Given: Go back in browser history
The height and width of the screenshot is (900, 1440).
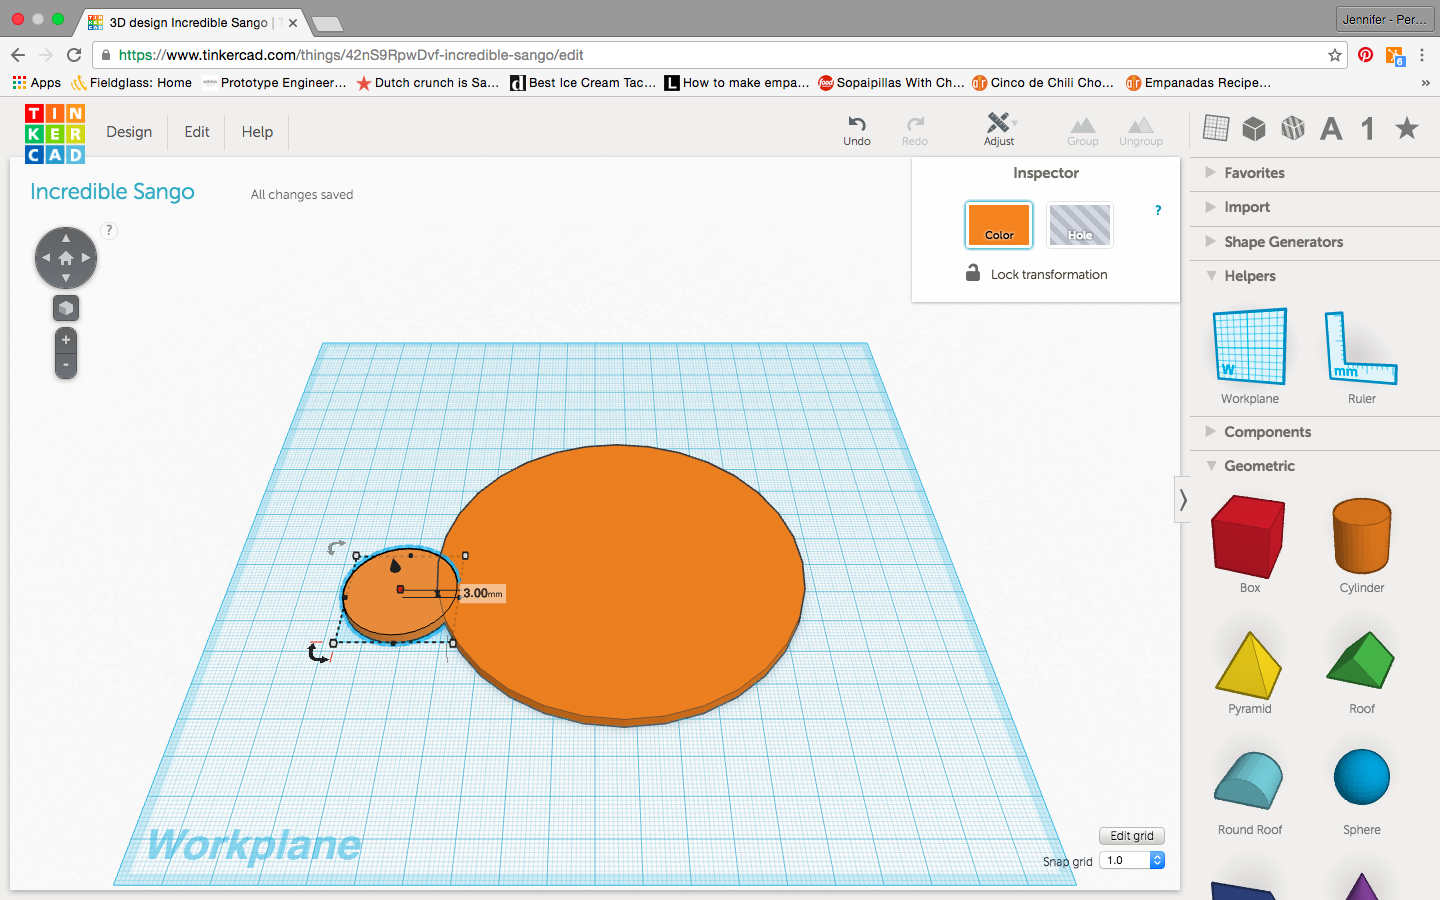Looking at the screenshot, I should (18, 55).
